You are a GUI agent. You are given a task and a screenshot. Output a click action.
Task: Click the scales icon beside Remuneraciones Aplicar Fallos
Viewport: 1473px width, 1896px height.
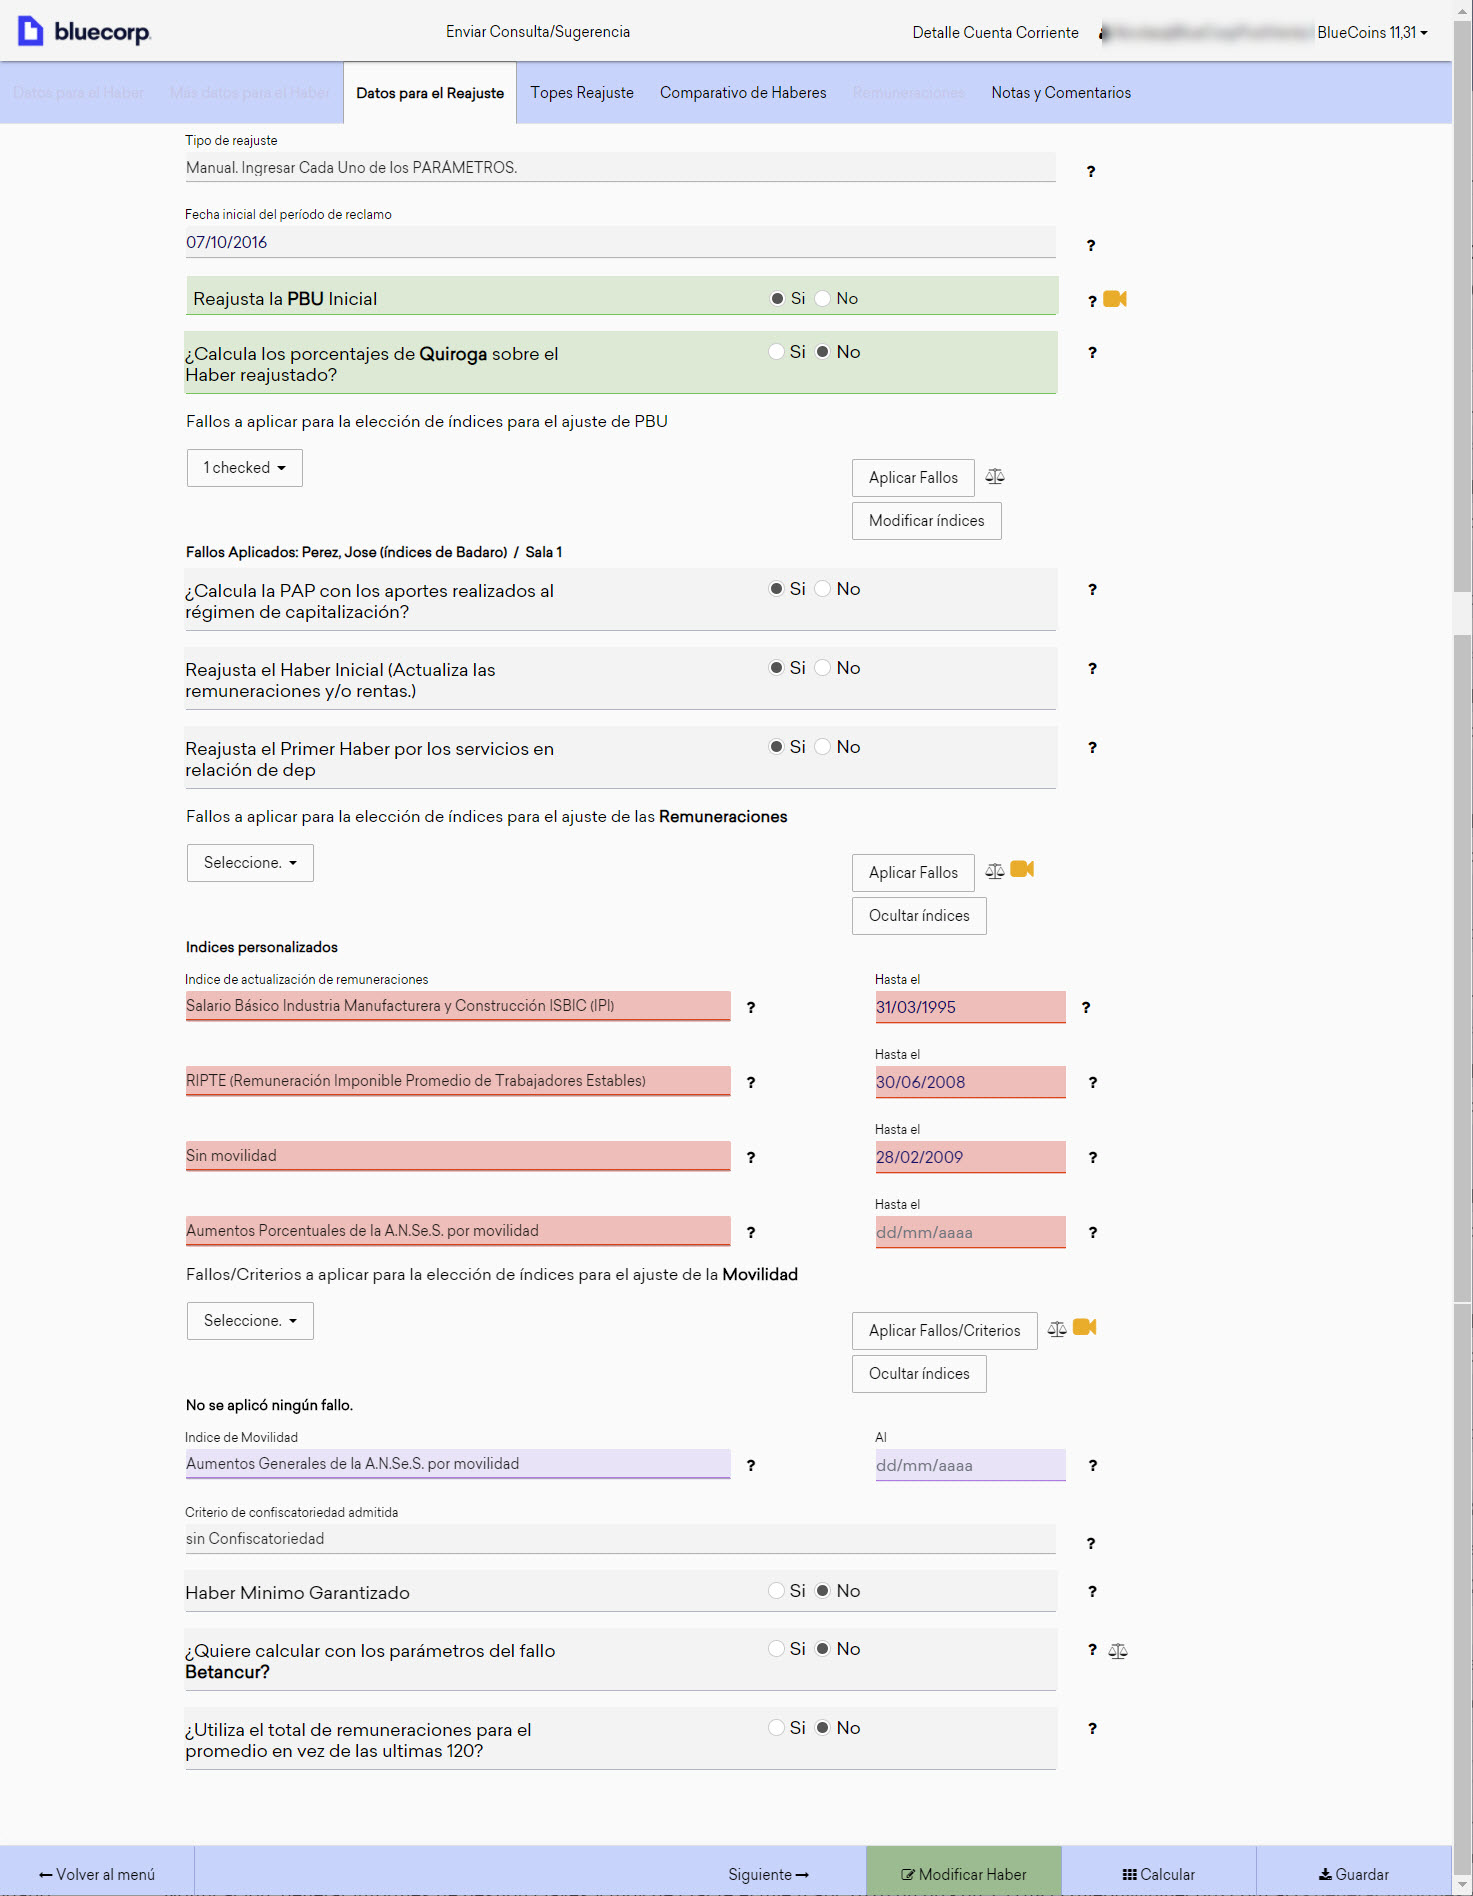(995, 872)
